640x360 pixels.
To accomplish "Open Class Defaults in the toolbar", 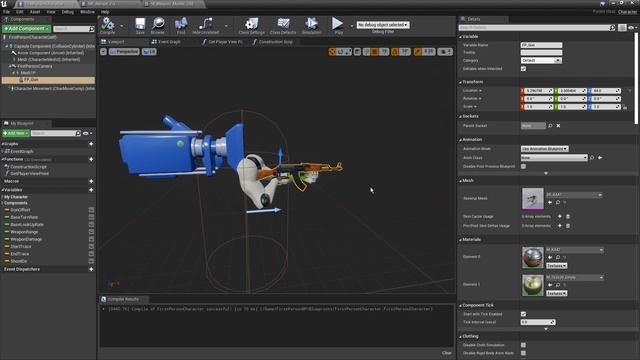I will [283, 25].
